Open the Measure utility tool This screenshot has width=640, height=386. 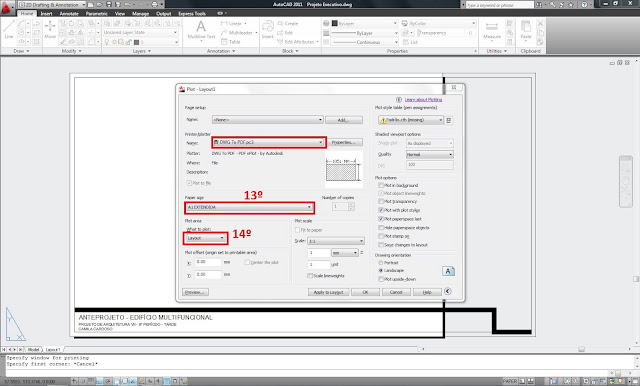point(492,29)
